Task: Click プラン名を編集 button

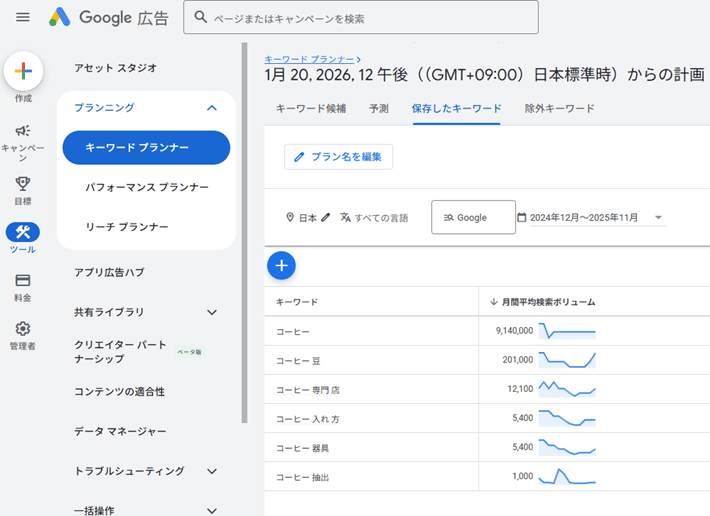Action: [338, 157]
